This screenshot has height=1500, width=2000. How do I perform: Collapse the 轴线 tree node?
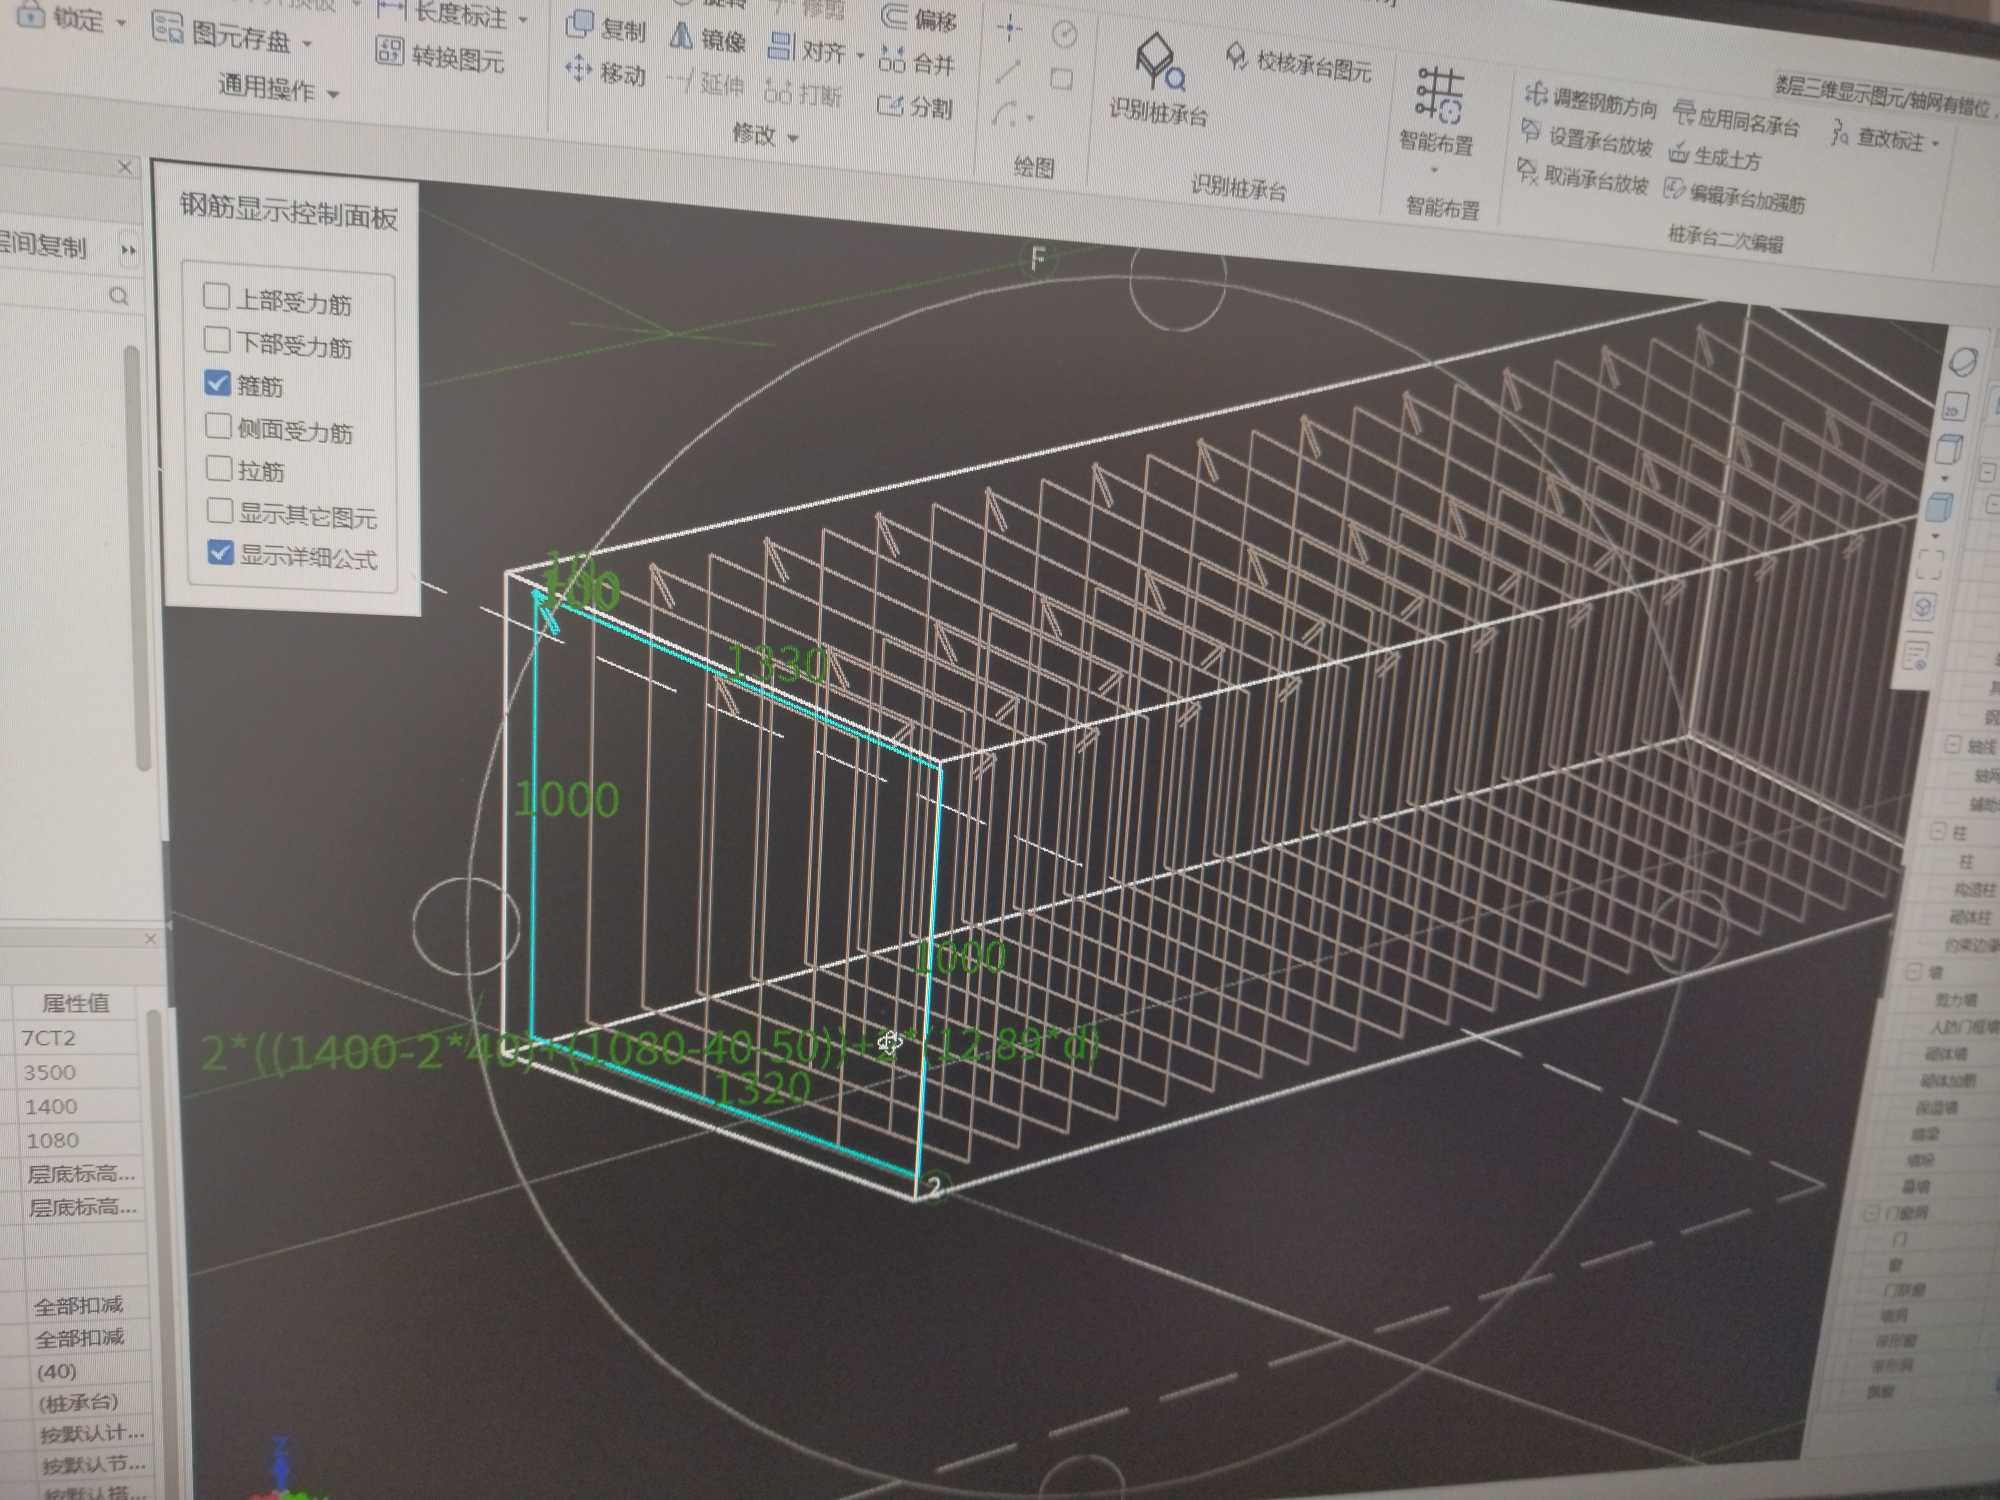pos(1953,745)
